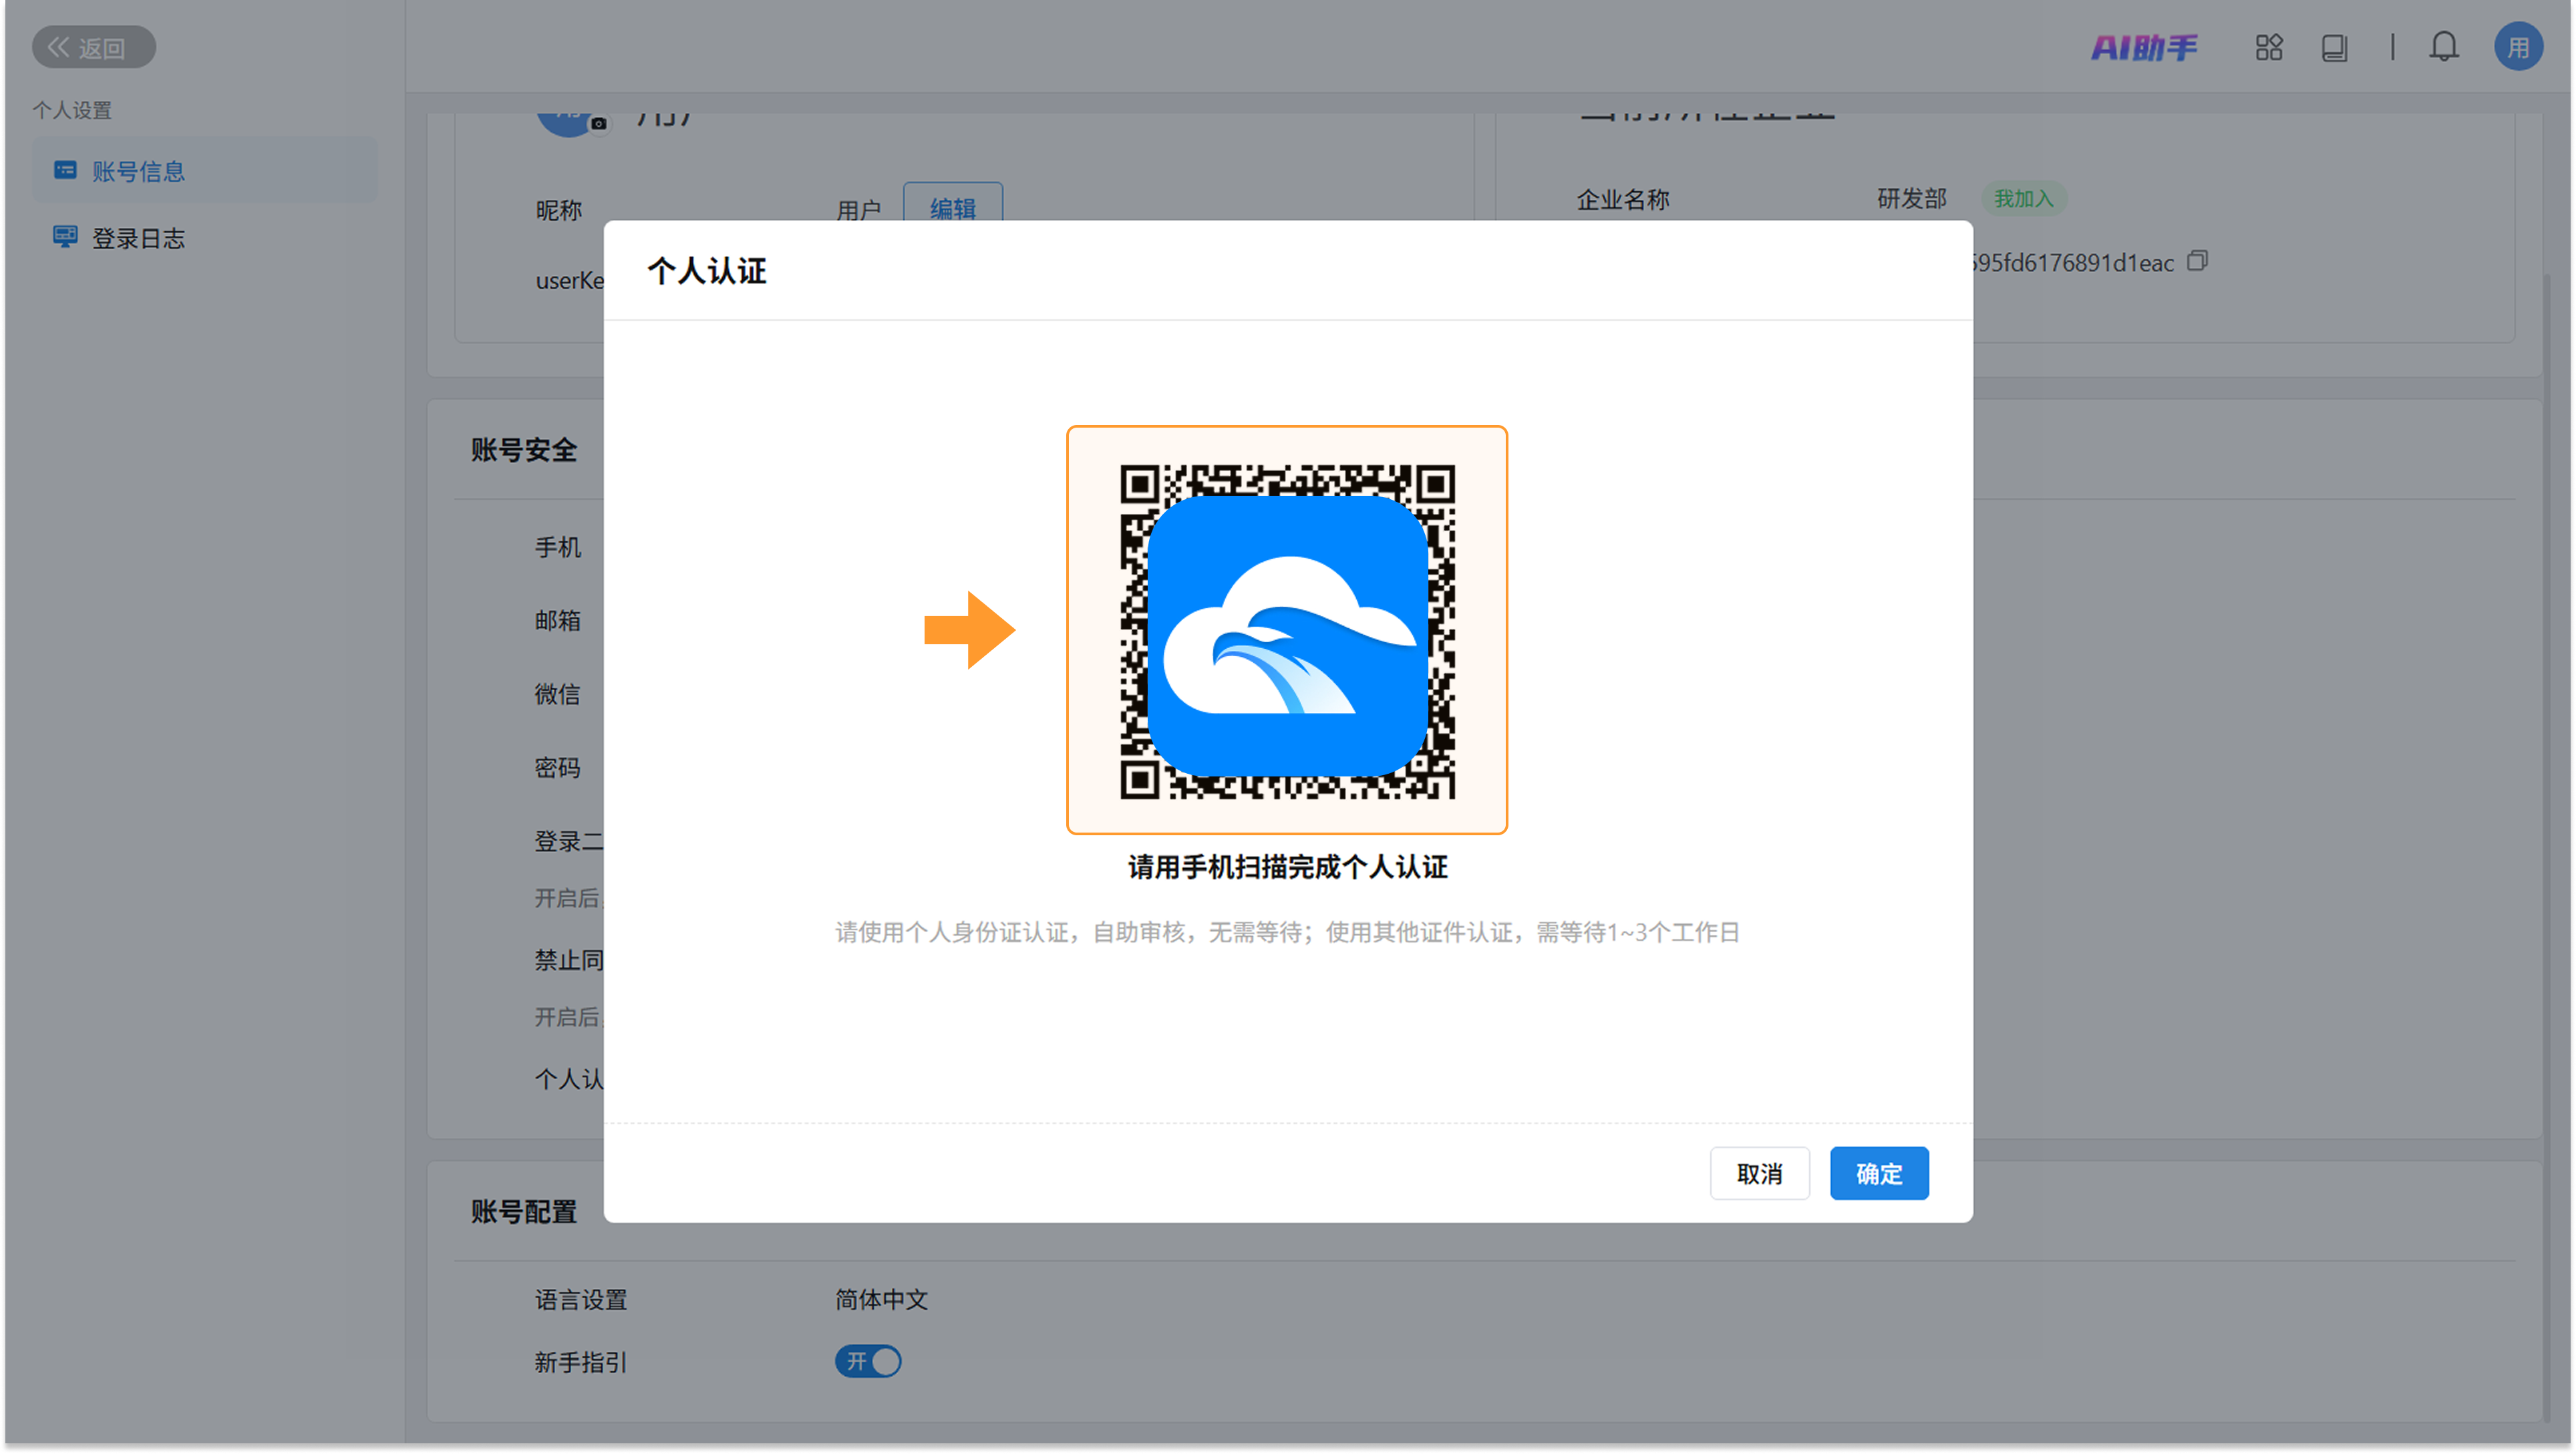Toggle the 新手指引 switch

click(867, 1361)
